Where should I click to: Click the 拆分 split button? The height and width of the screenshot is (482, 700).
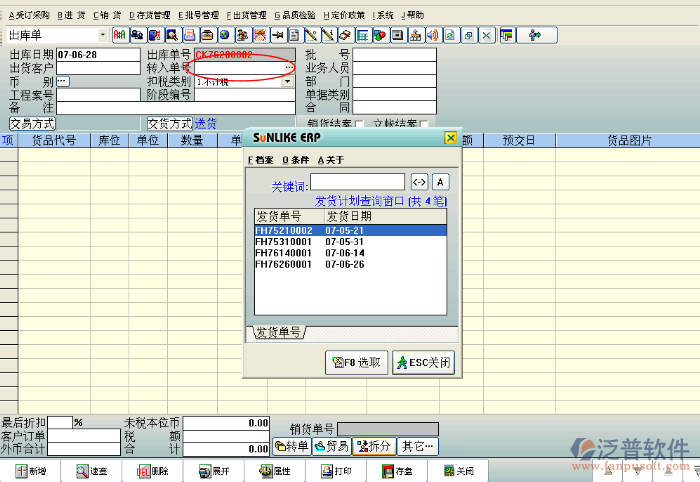pyautogui.click(x=374, y=446)
